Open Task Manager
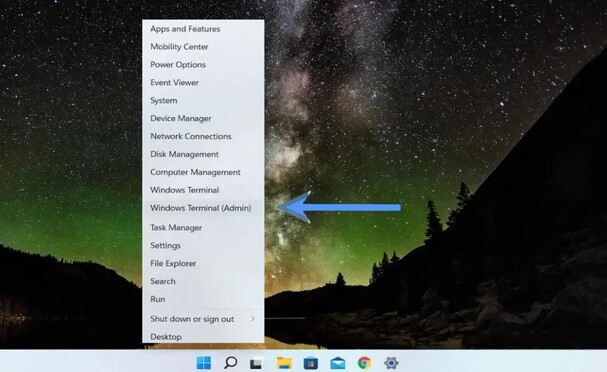This screenshot has width=607, height=372. (203, 228)
